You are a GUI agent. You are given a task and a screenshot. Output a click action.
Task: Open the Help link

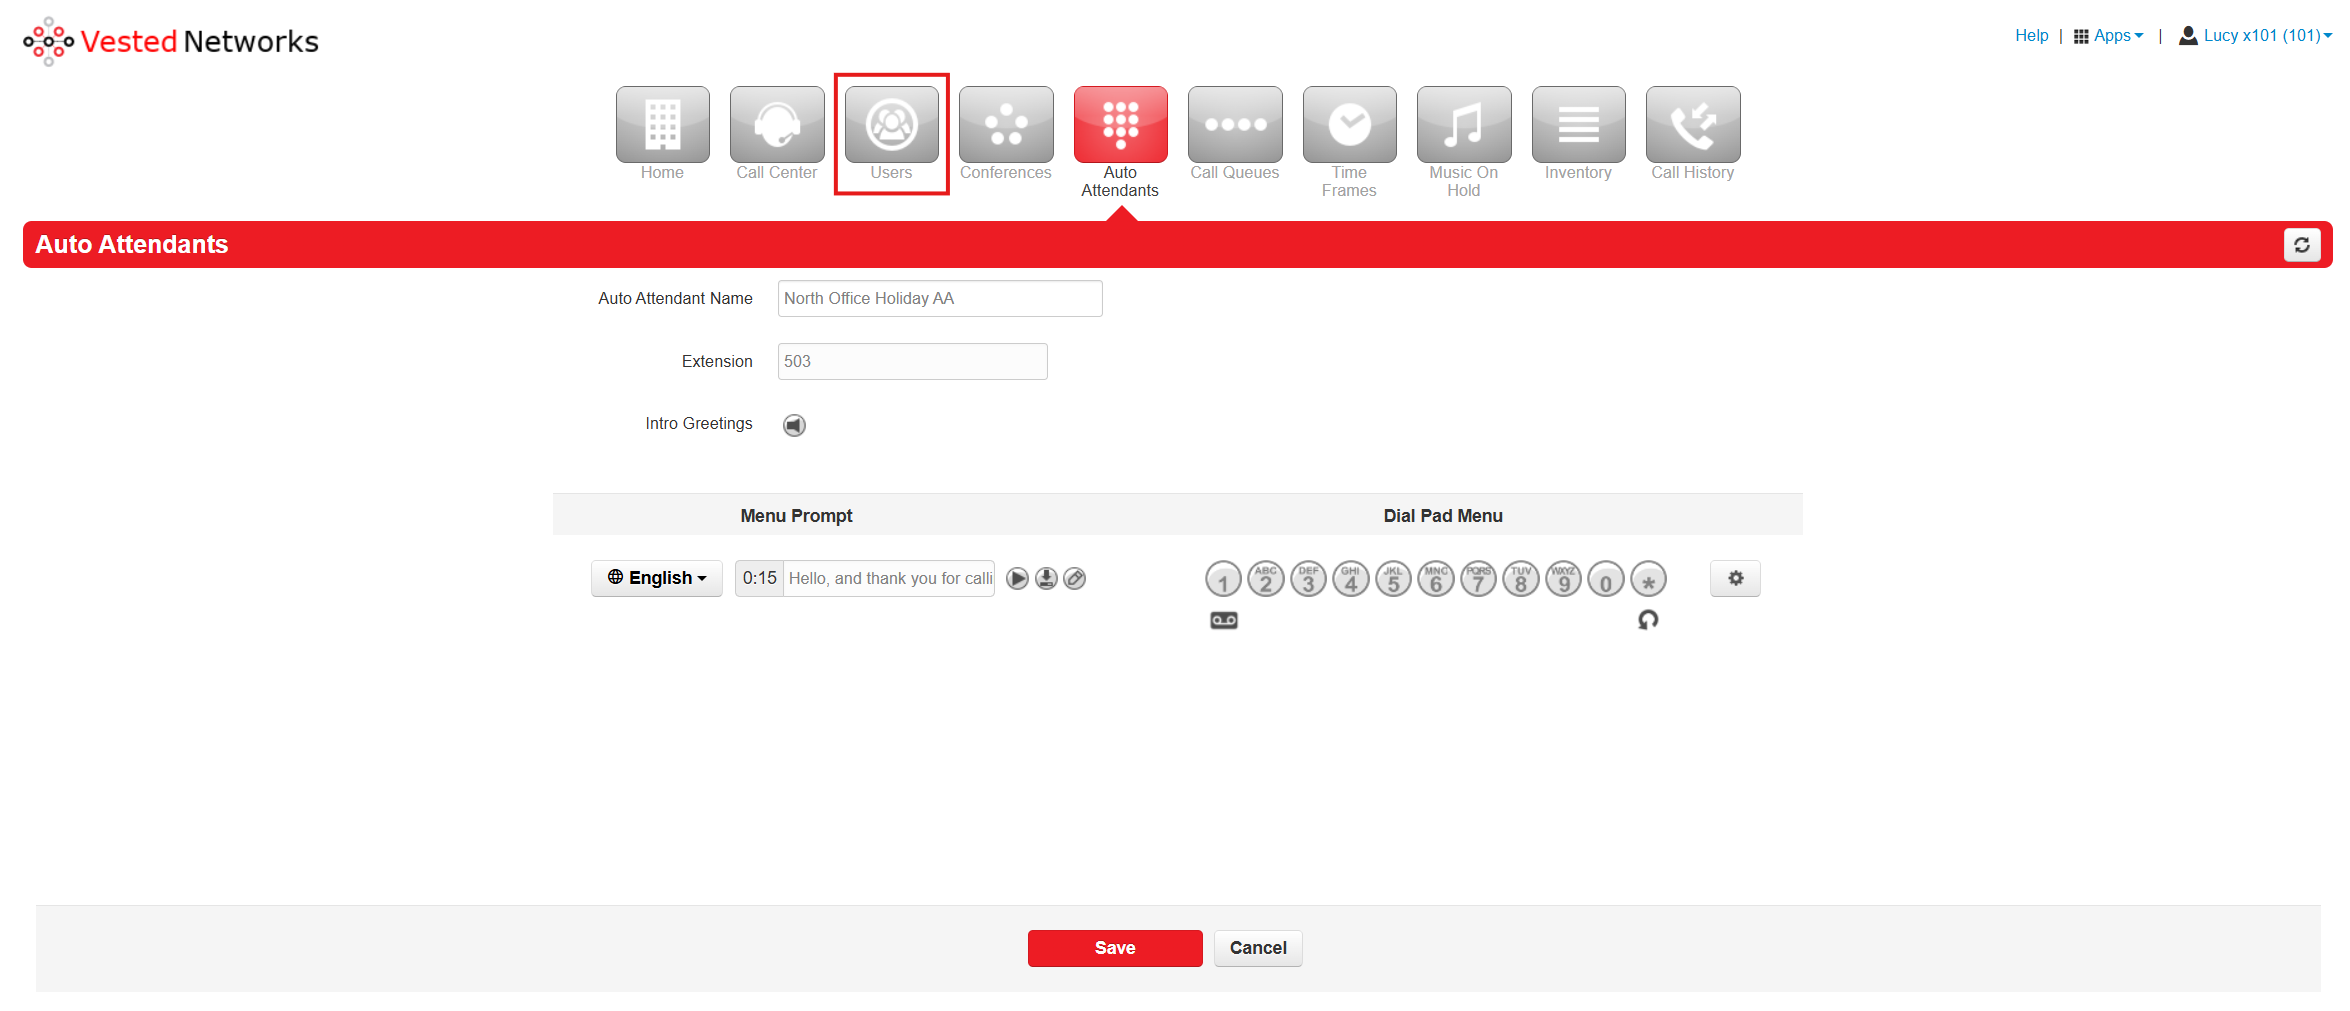pos(2031,36)
